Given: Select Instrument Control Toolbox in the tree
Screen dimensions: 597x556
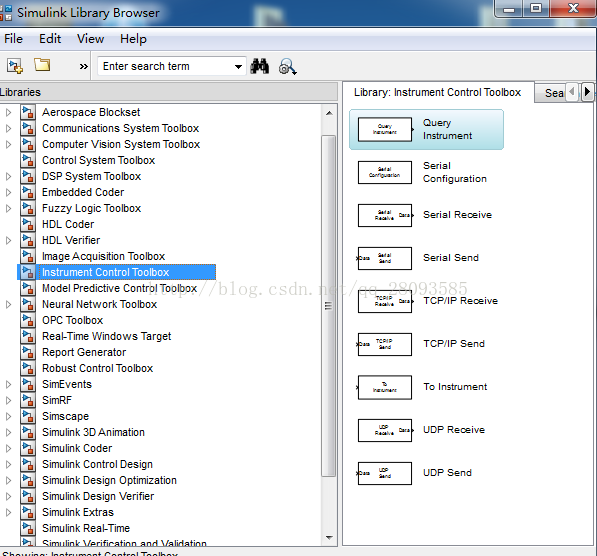Looking at the screenshot, I should 105,272.
